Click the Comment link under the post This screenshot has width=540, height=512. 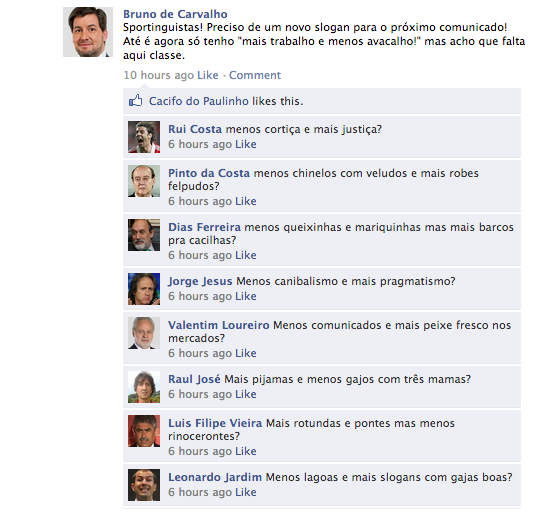pos(255,75)
